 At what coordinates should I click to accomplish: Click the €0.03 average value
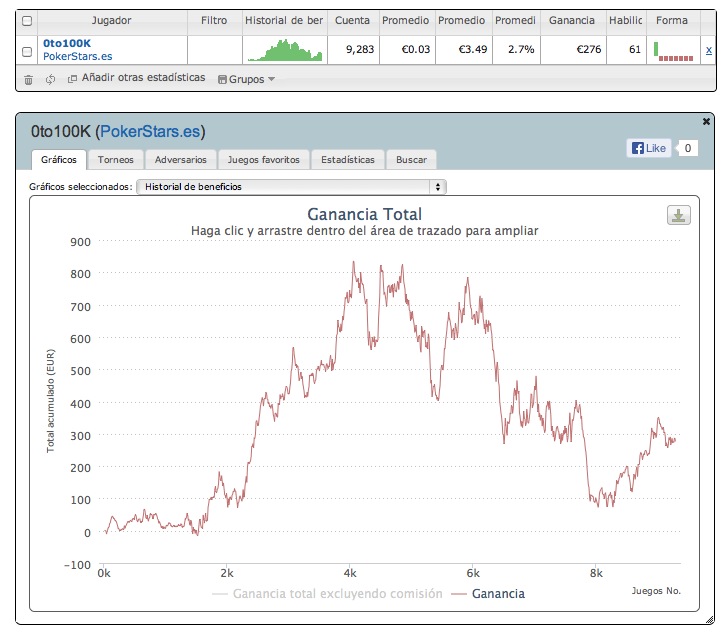[x=416, y=49]
